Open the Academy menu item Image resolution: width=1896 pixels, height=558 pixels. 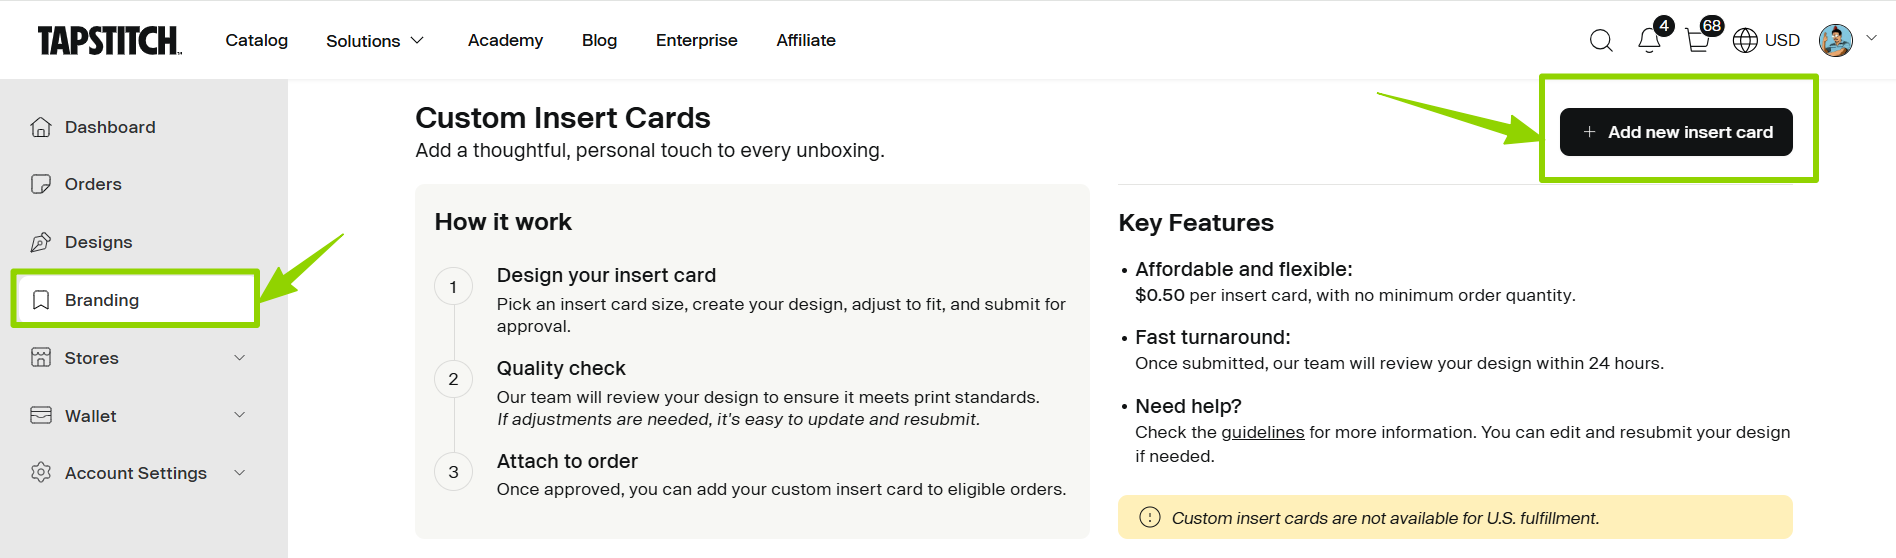click(x=505, y=40)
